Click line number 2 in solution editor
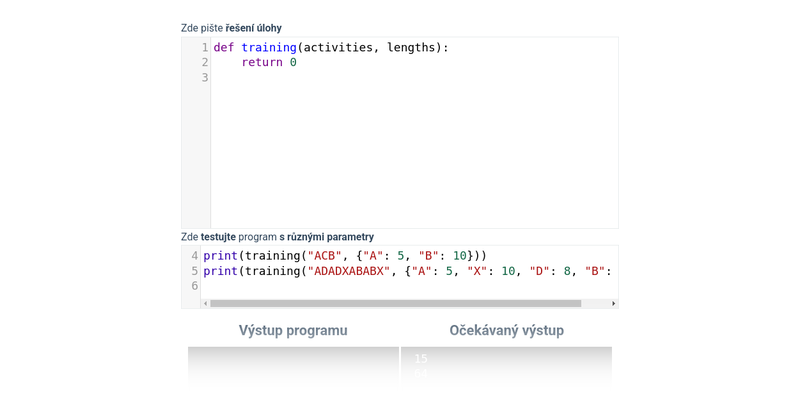Screen dimensions: 800x400 [204, 62]
